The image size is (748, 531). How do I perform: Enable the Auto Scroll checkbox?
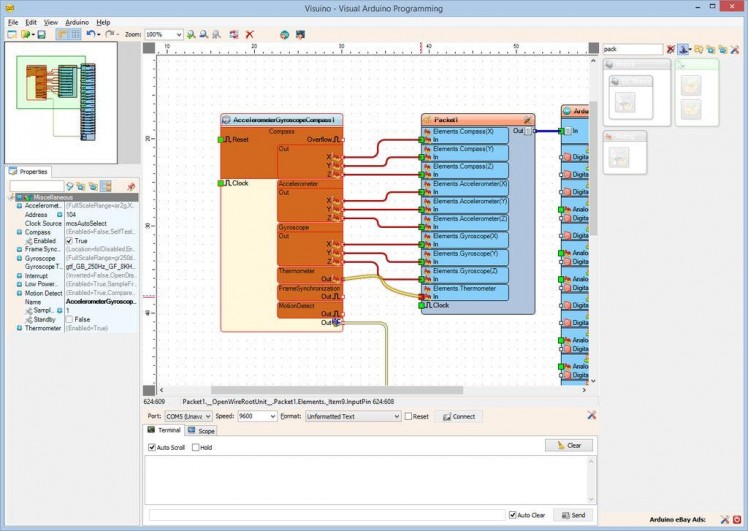tap(152, 447)
